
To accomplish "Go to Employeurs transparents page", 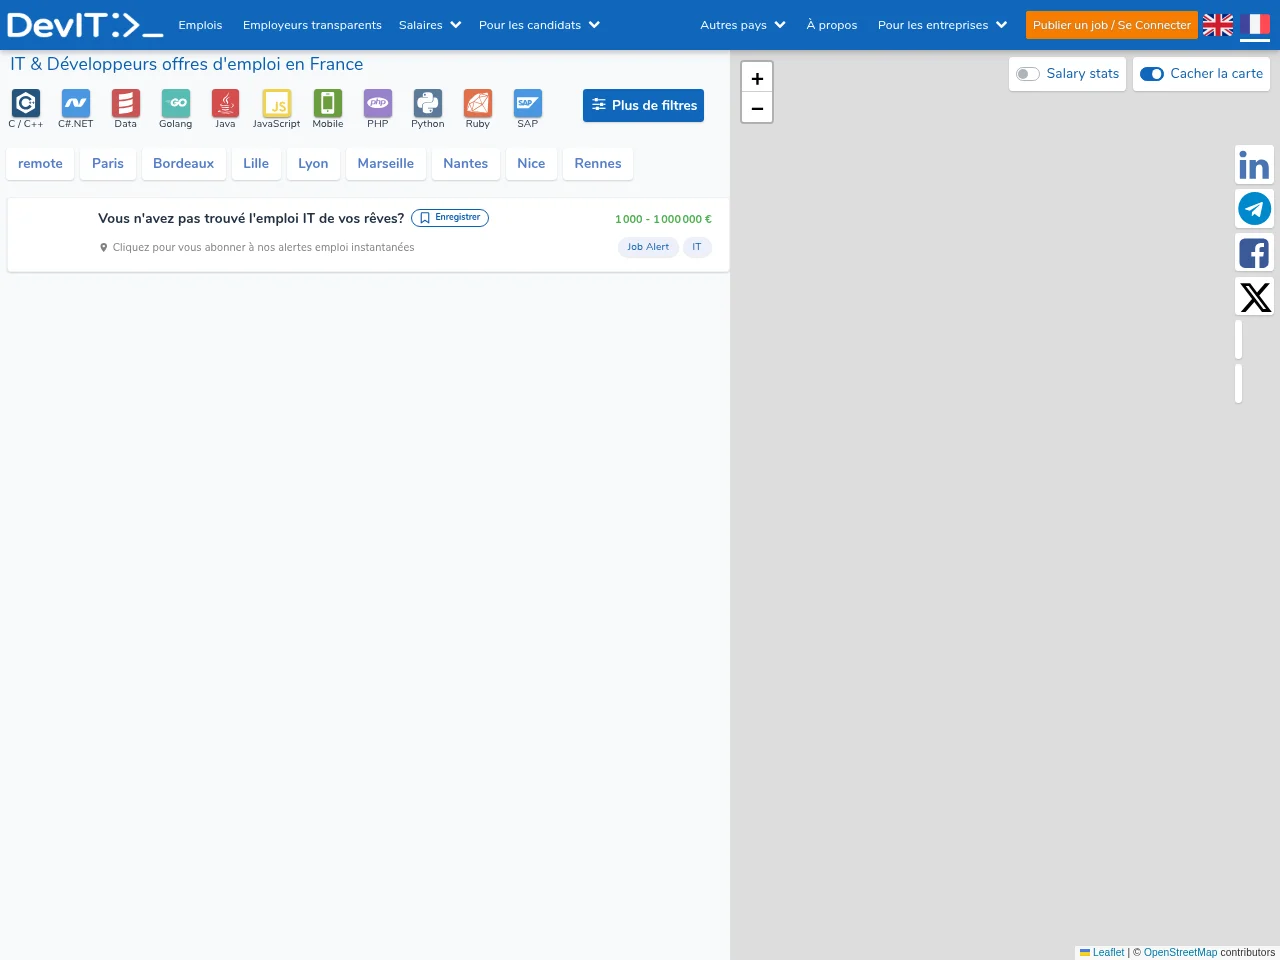I will 312,25.
